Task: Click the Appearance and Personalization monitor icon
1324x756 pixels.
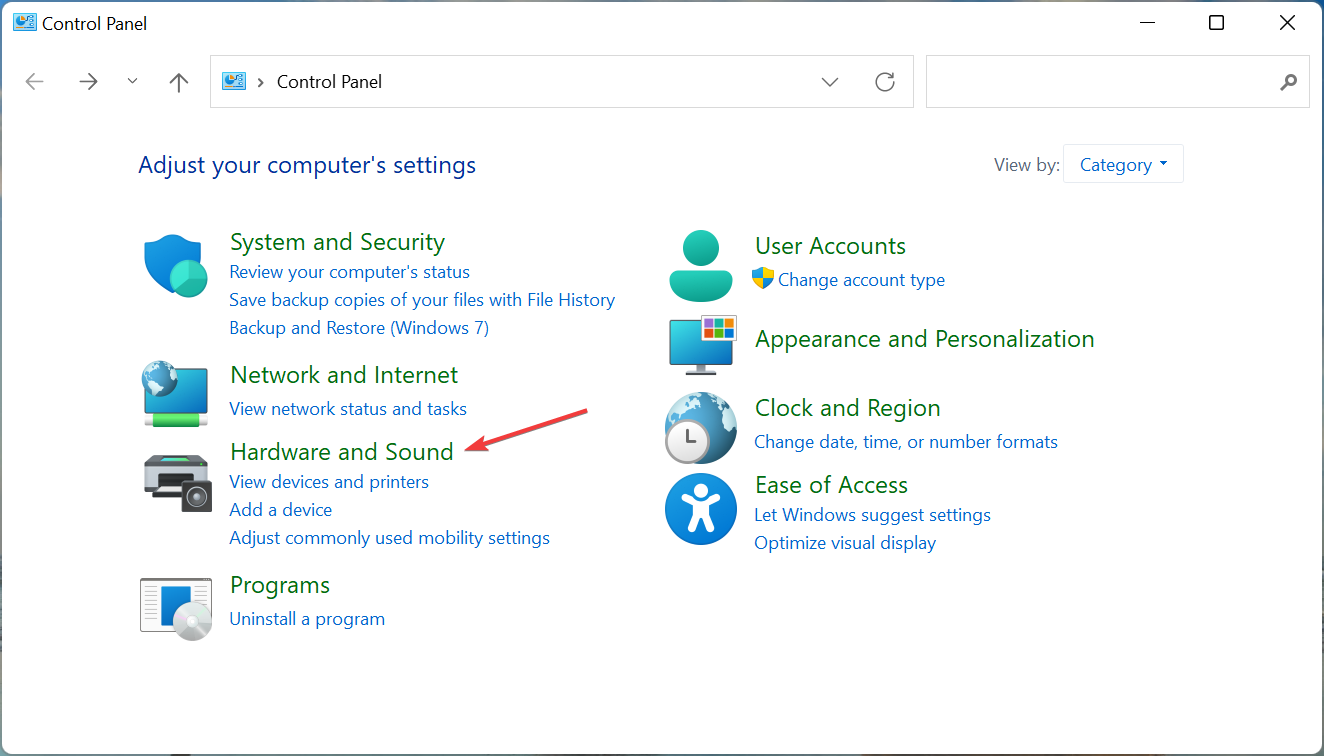Action: click(701, 344)
